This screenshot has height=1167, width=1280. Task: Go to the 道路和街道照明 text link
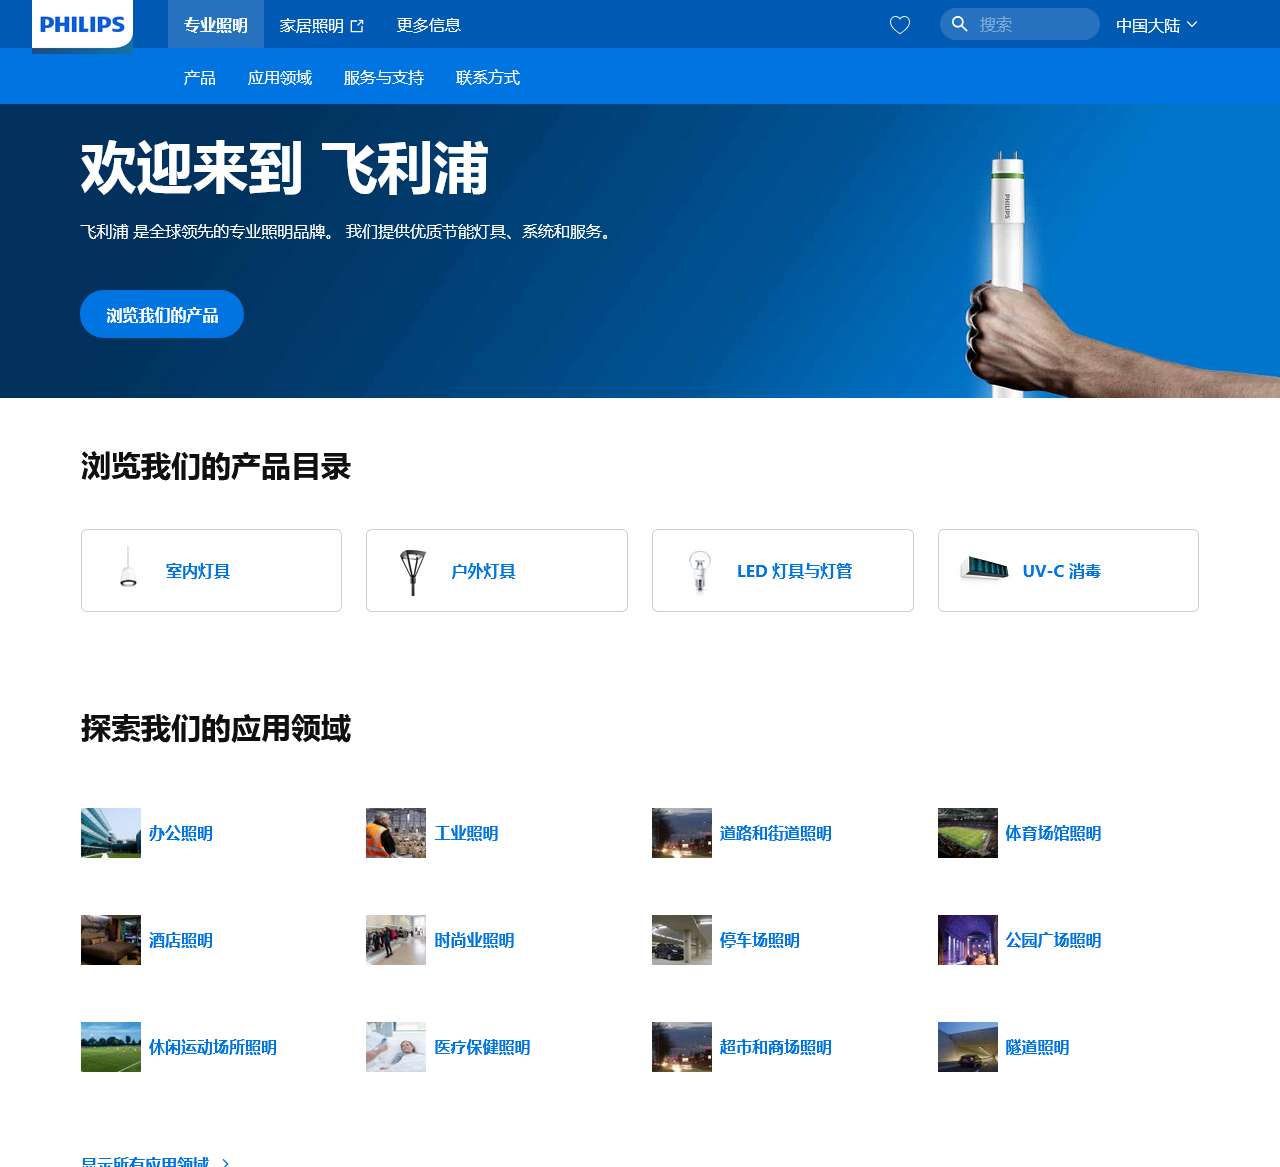776,833
